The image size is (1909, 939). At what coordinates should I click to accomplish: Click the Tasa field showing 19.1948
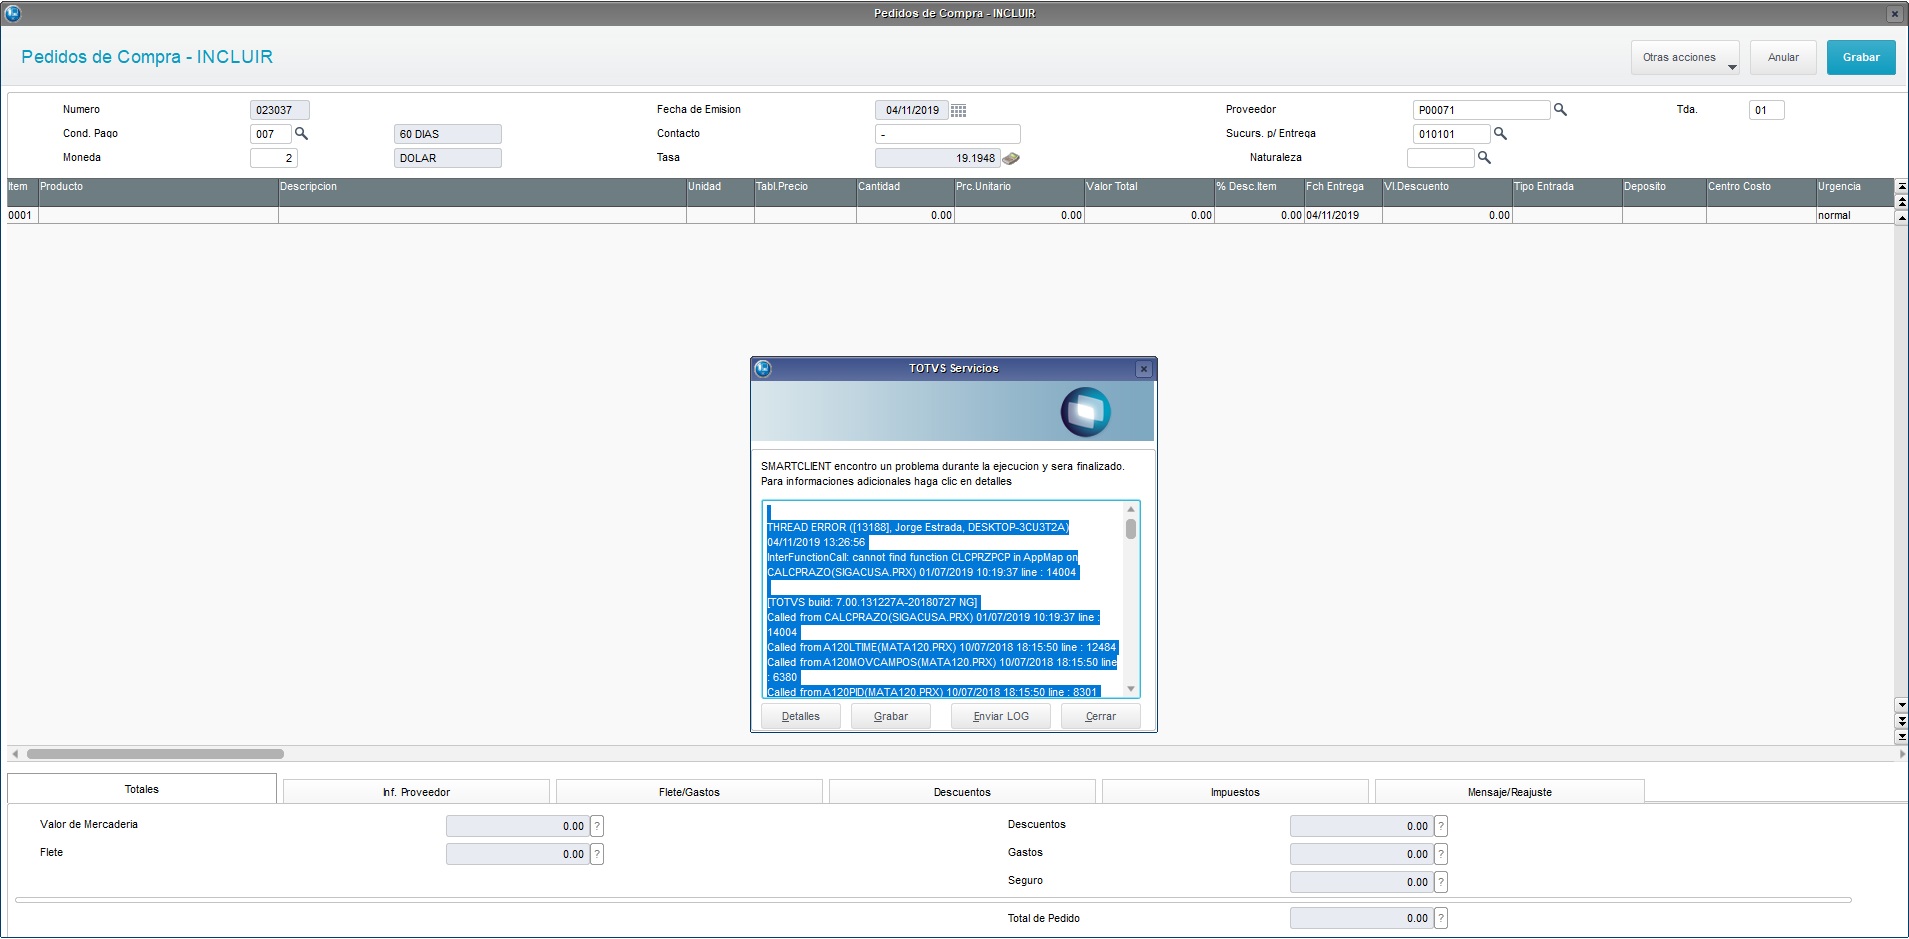click(938, 158)
